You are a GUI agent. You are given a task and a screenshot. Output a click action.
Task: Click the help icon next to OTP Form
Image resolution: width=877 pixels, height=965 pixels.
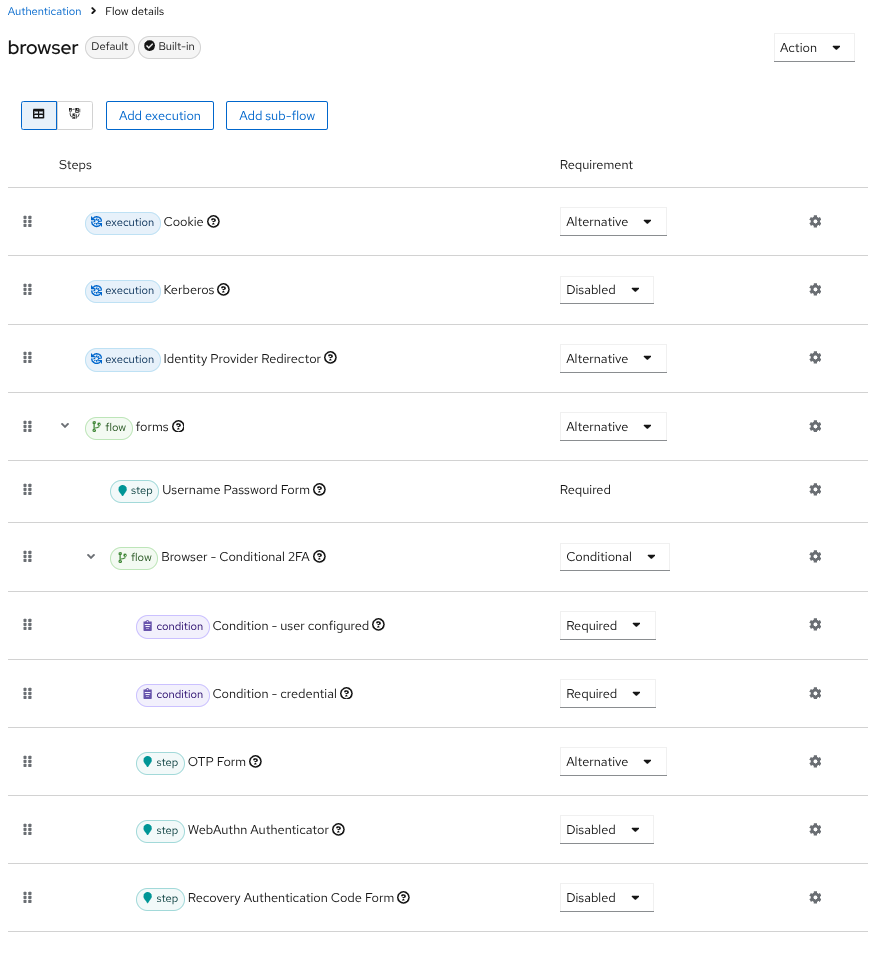pos(254,761)
